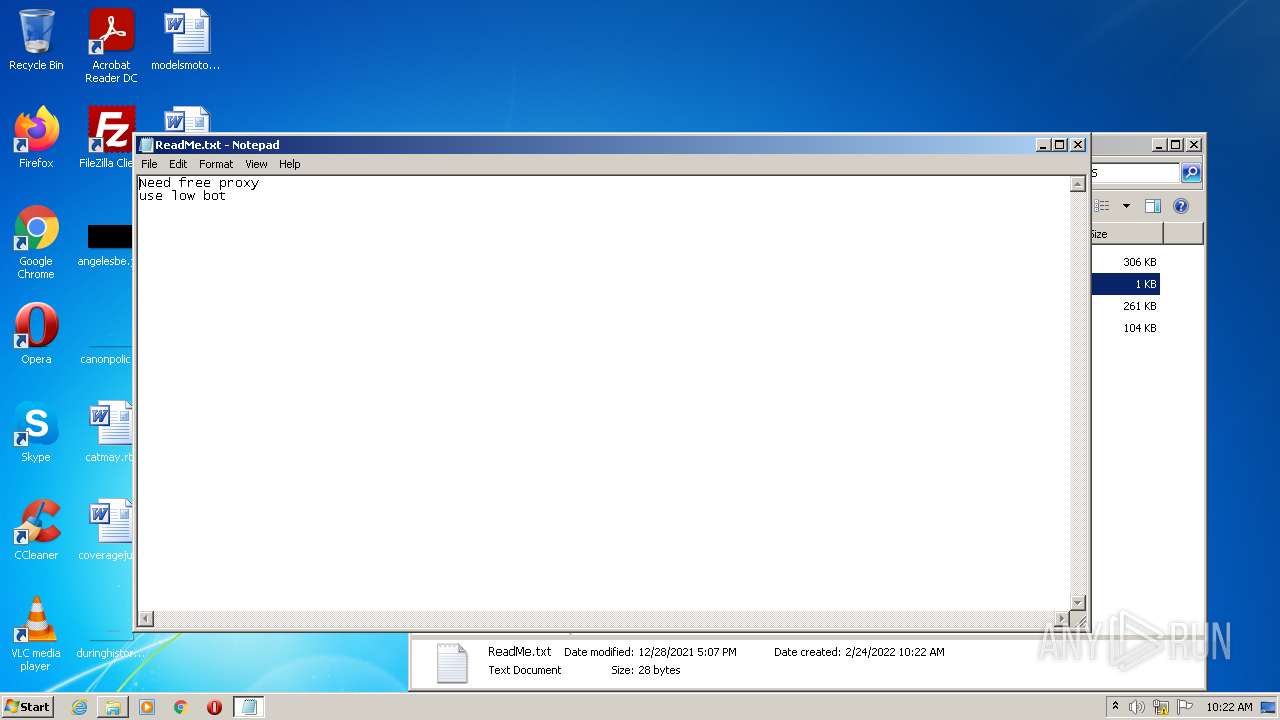Minimize the Notepad window
The height and width of the screenshot is (720, 1280).
coord(1044,145)
